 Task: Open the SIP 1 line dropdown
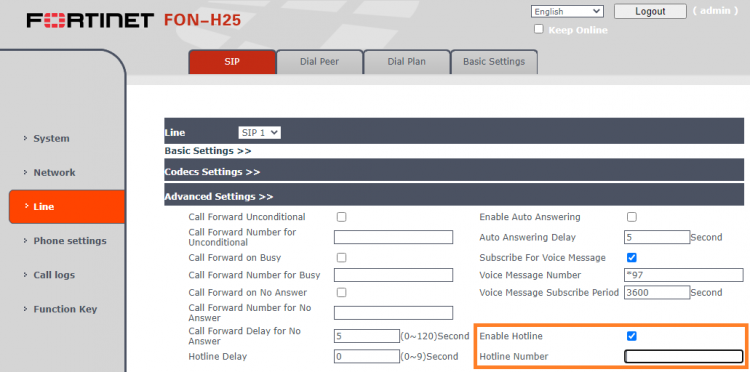pos(259,133)
